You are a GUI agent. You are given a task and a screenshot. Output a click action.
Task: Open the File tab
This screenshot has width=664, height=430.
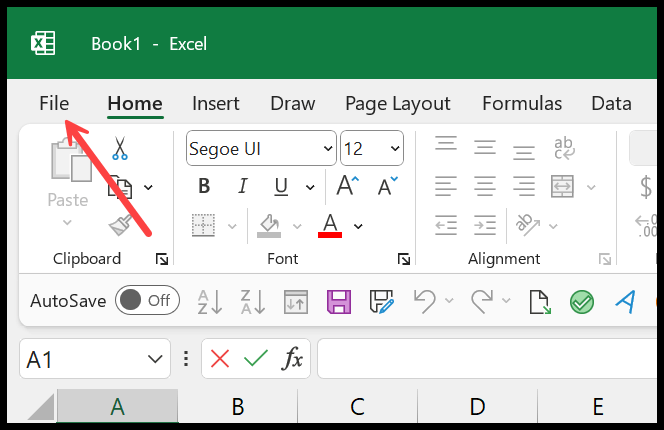[54, 103]
